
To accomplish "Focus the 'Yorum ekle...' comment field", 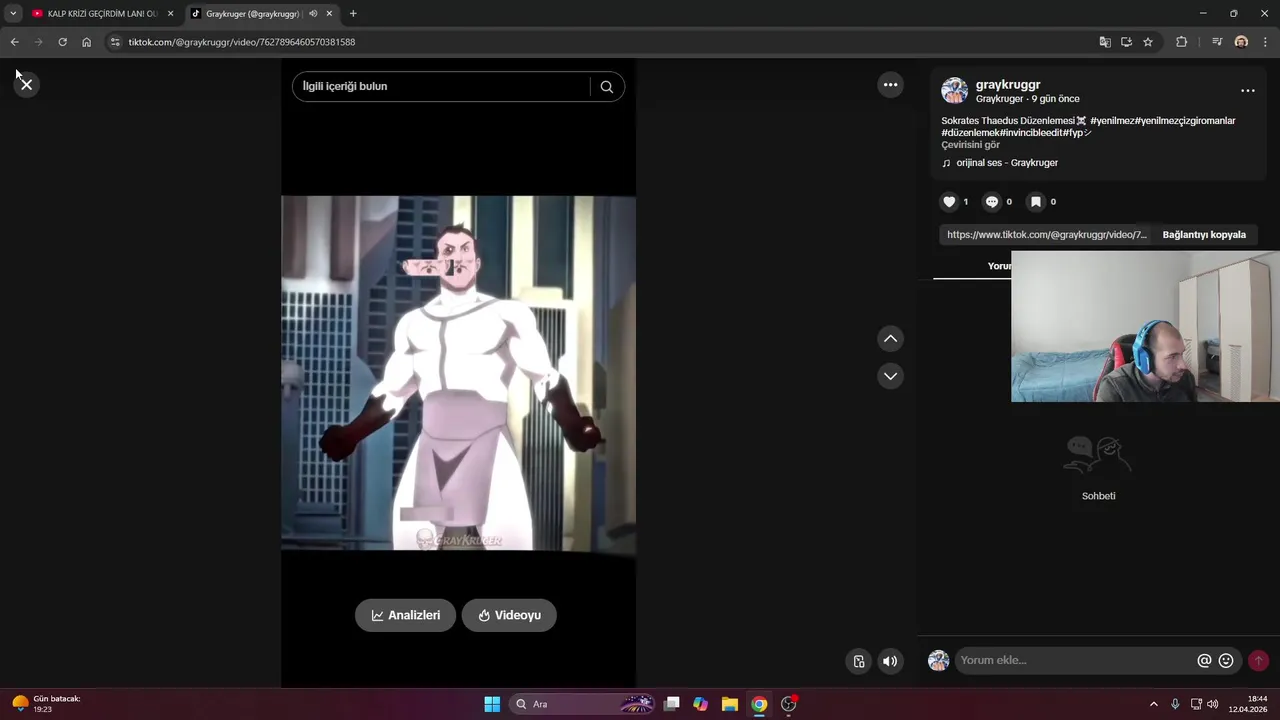I will pos(1075,660).
